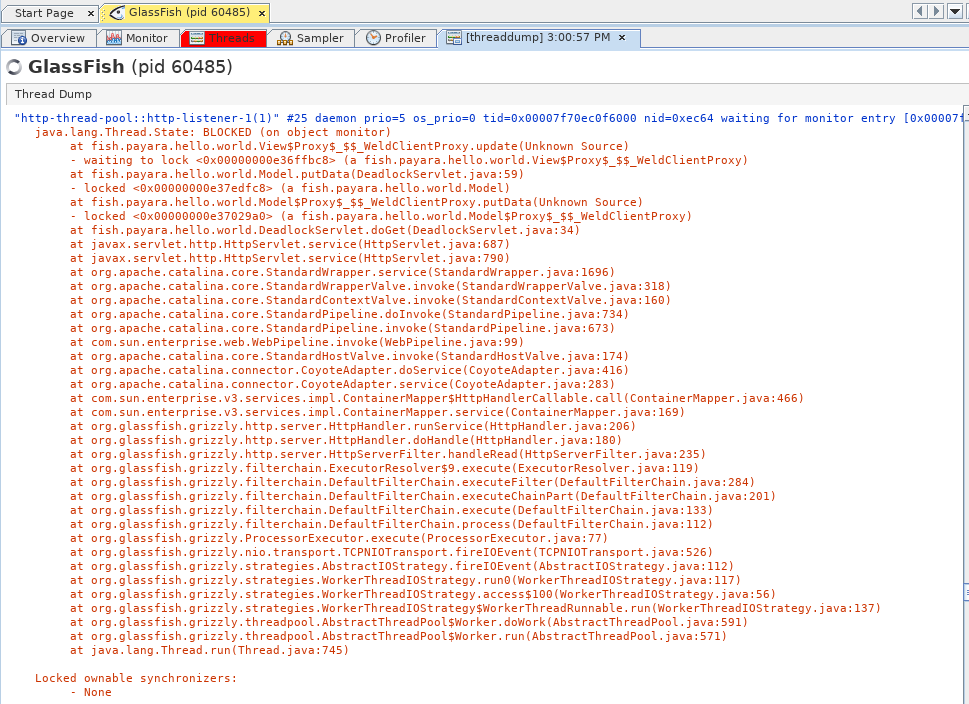Open the document list dropdown arrow
The height and width of the screenshot is (704, 969).
coord(957,11)
